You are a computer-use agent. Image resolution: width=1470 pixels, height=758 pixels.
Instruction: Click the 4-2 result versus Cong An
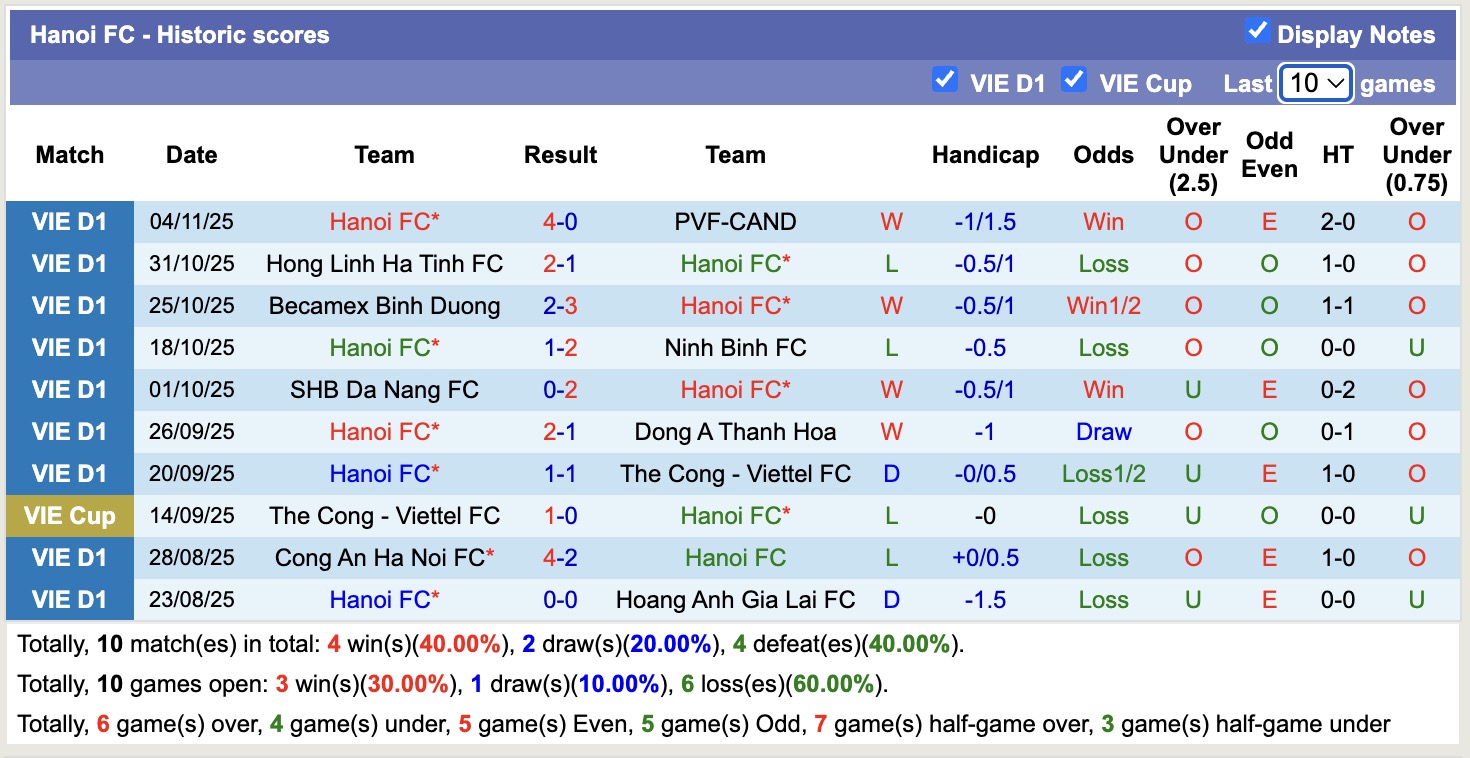[x=560, y=558]
